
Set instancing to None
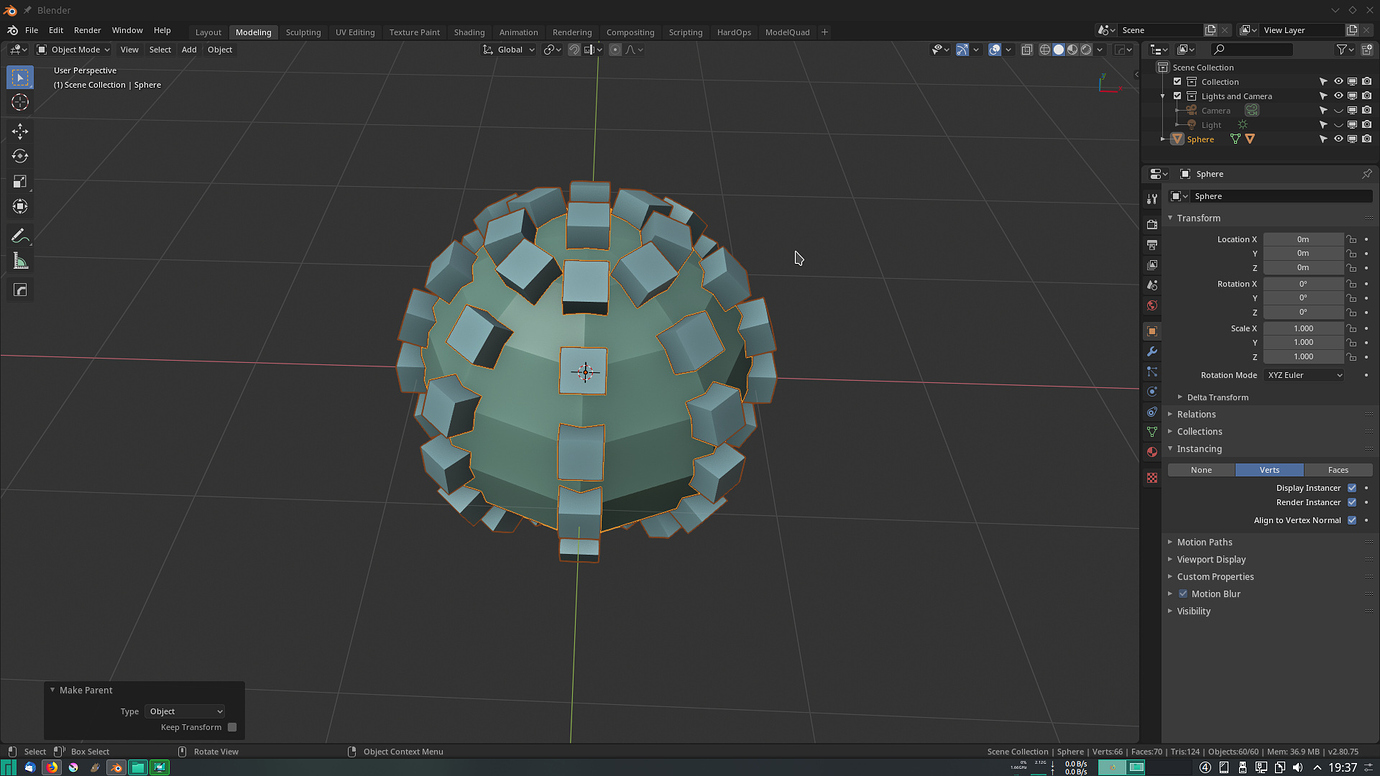(x=1200, y=469)
